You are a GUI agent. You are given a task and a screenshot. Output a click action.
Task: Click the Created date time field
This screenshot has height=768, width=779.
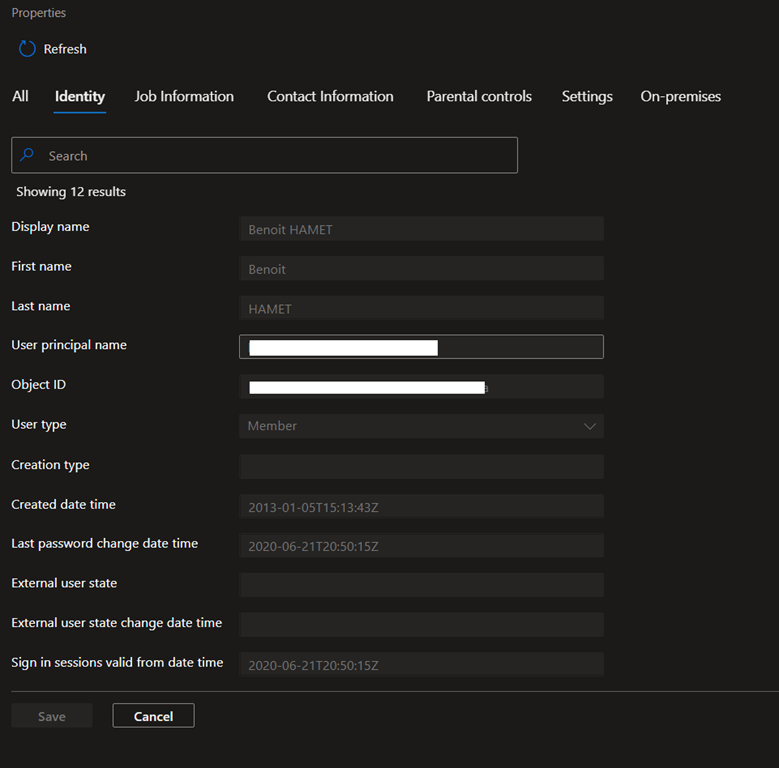(421, 507)
